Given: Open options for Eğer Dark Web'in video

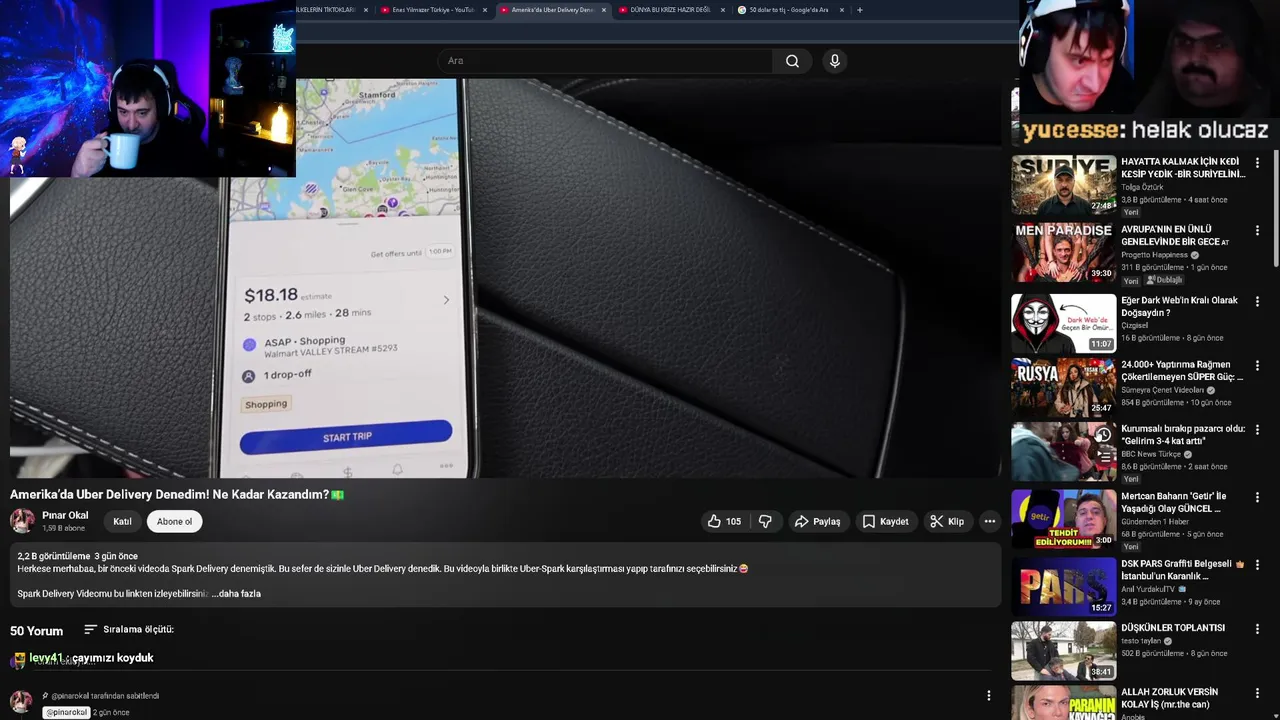Looking at the screenshot, I should (x=1257, y=301).
